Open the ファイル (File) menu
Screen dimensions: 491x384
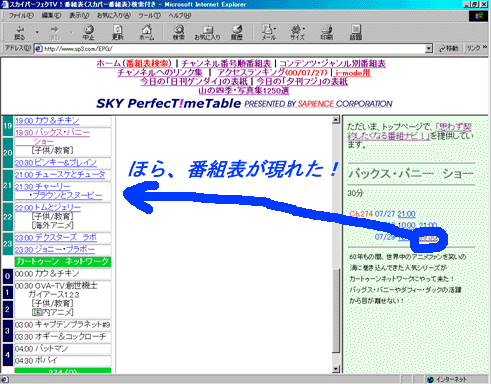coord(21,15)
